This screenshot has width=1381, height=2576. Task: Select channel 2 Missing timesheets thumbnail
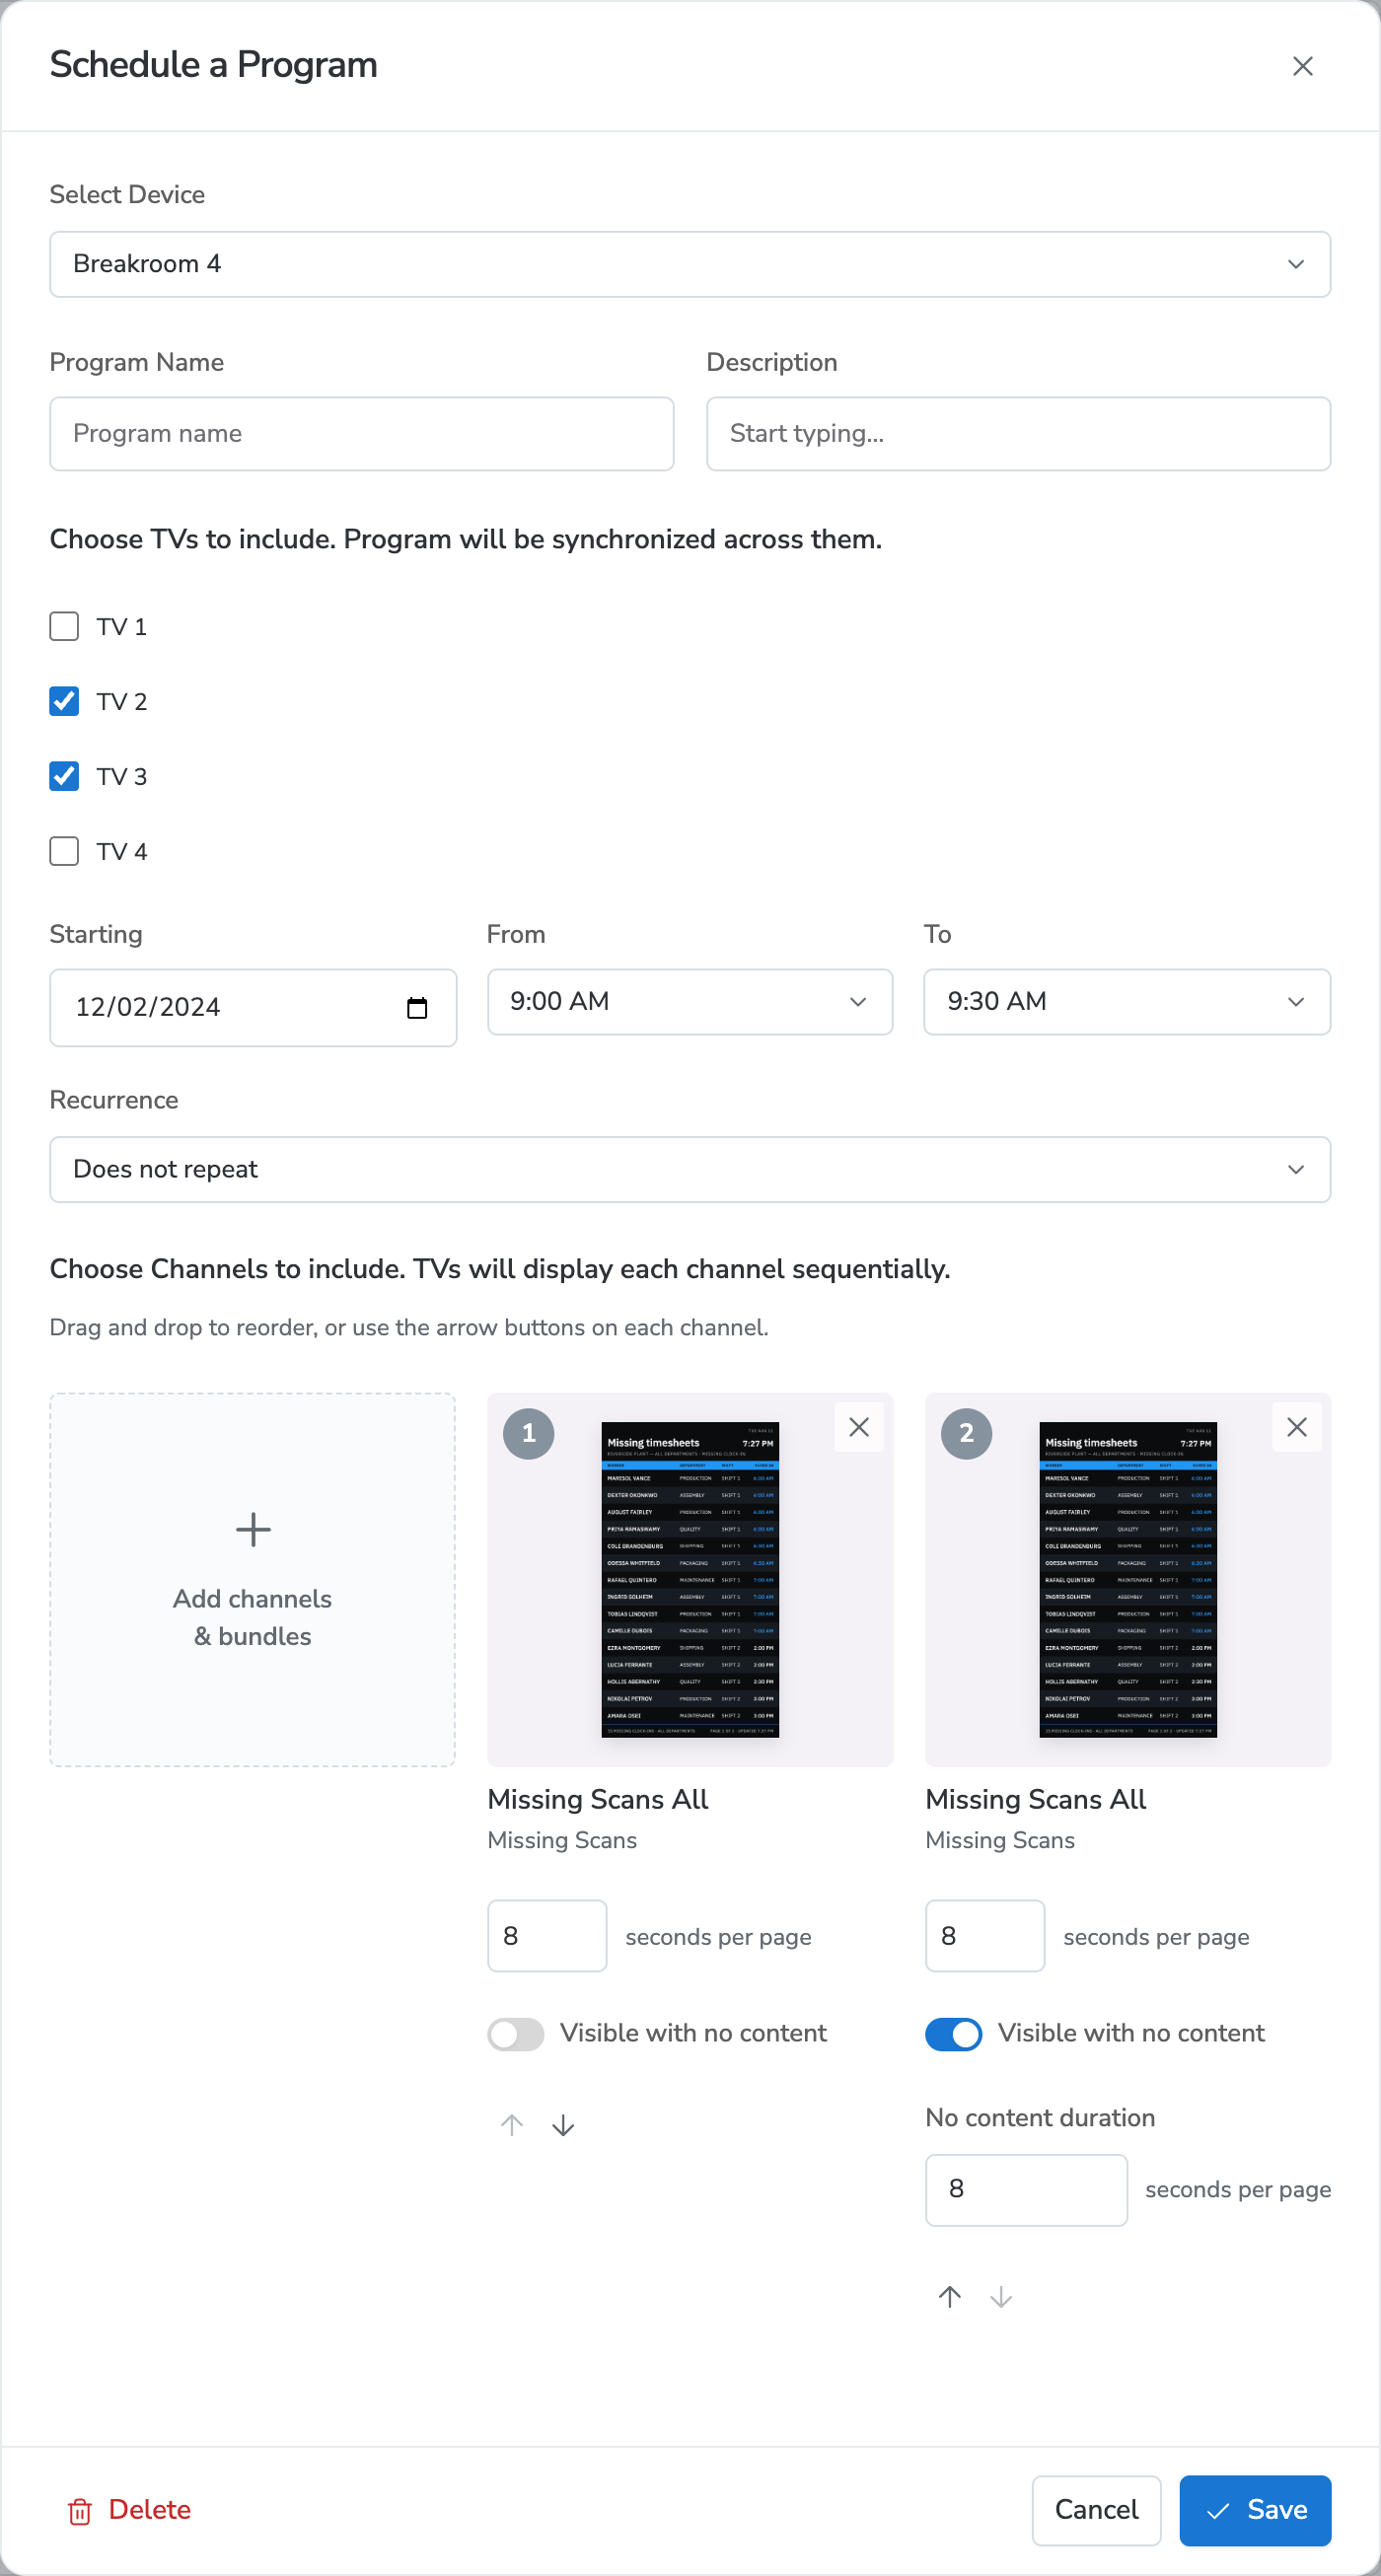tap(1128, 1580)
